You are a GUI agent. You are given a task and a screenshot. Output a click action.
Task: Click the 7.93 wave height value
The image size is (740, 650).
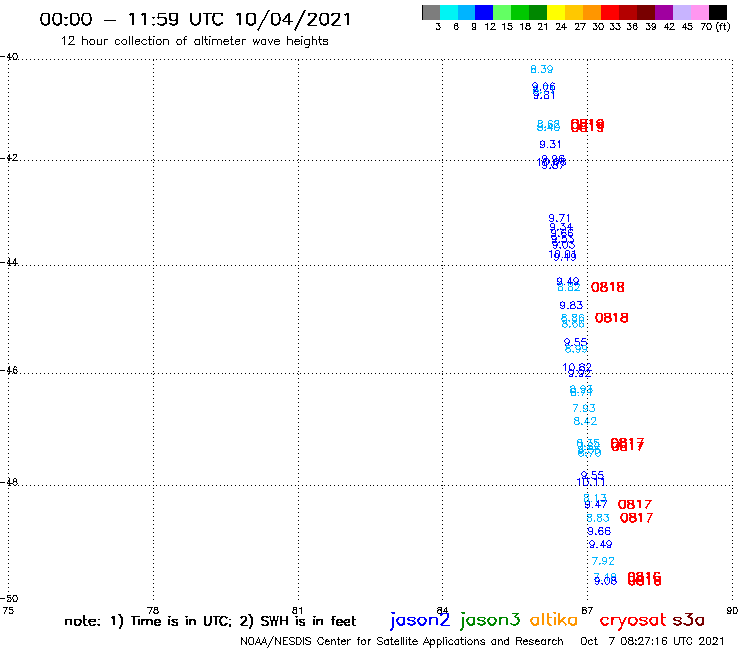584,408
